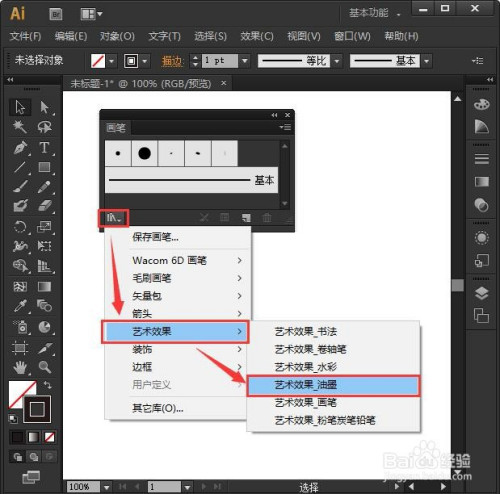Click the New Brush button
500x494 pixels.
click(x=246, y=218)
